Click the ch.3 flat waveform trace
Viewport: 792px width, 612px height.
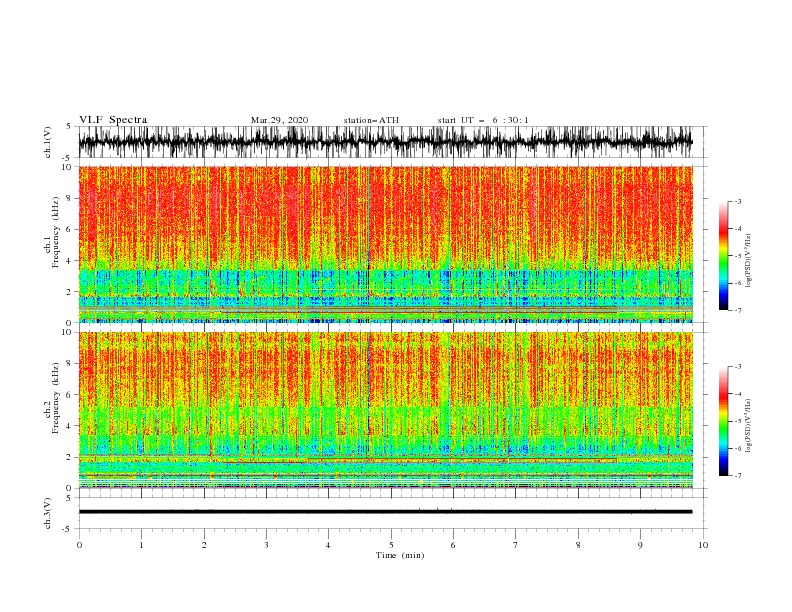click(x=385, y=512)
